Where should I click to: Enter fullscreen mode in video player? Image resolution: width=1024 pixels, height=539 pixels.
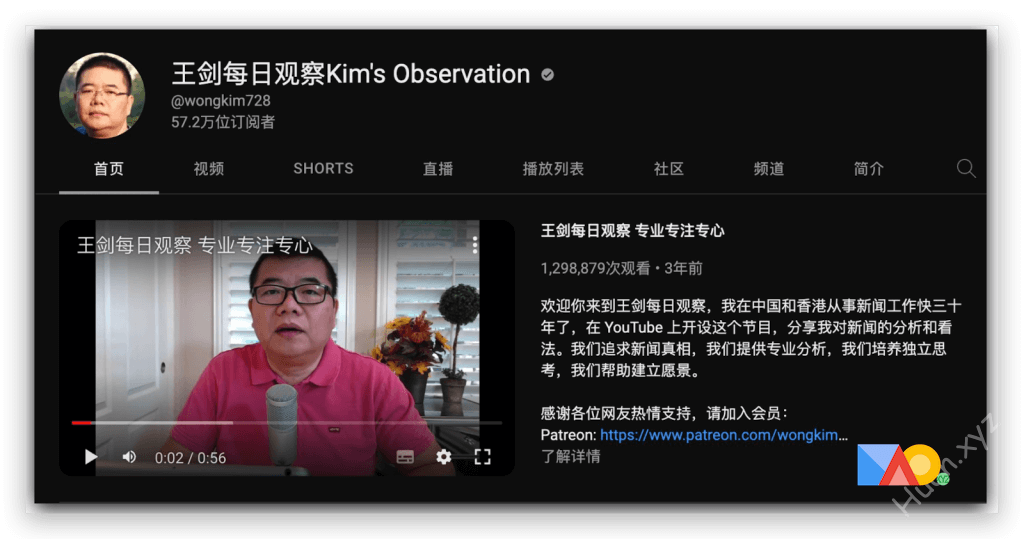(x=482, y=457)
